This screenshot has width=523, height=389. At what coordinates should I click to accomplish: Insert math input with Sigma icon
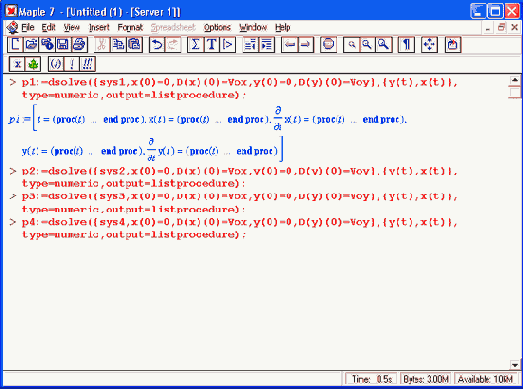(x=195, y=44)
